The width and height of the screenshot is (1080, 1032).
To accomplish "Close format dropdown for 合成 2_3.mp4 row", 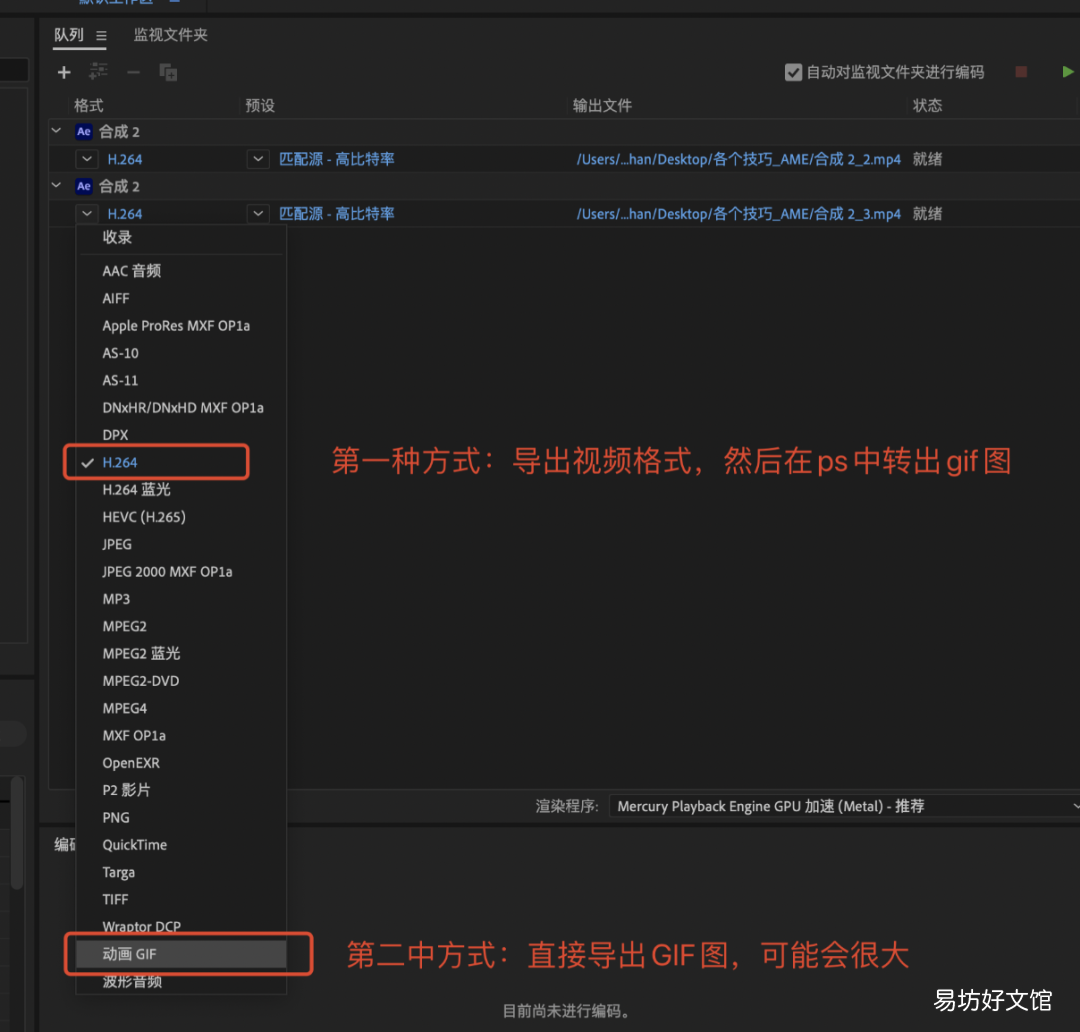I will [87, 214].
